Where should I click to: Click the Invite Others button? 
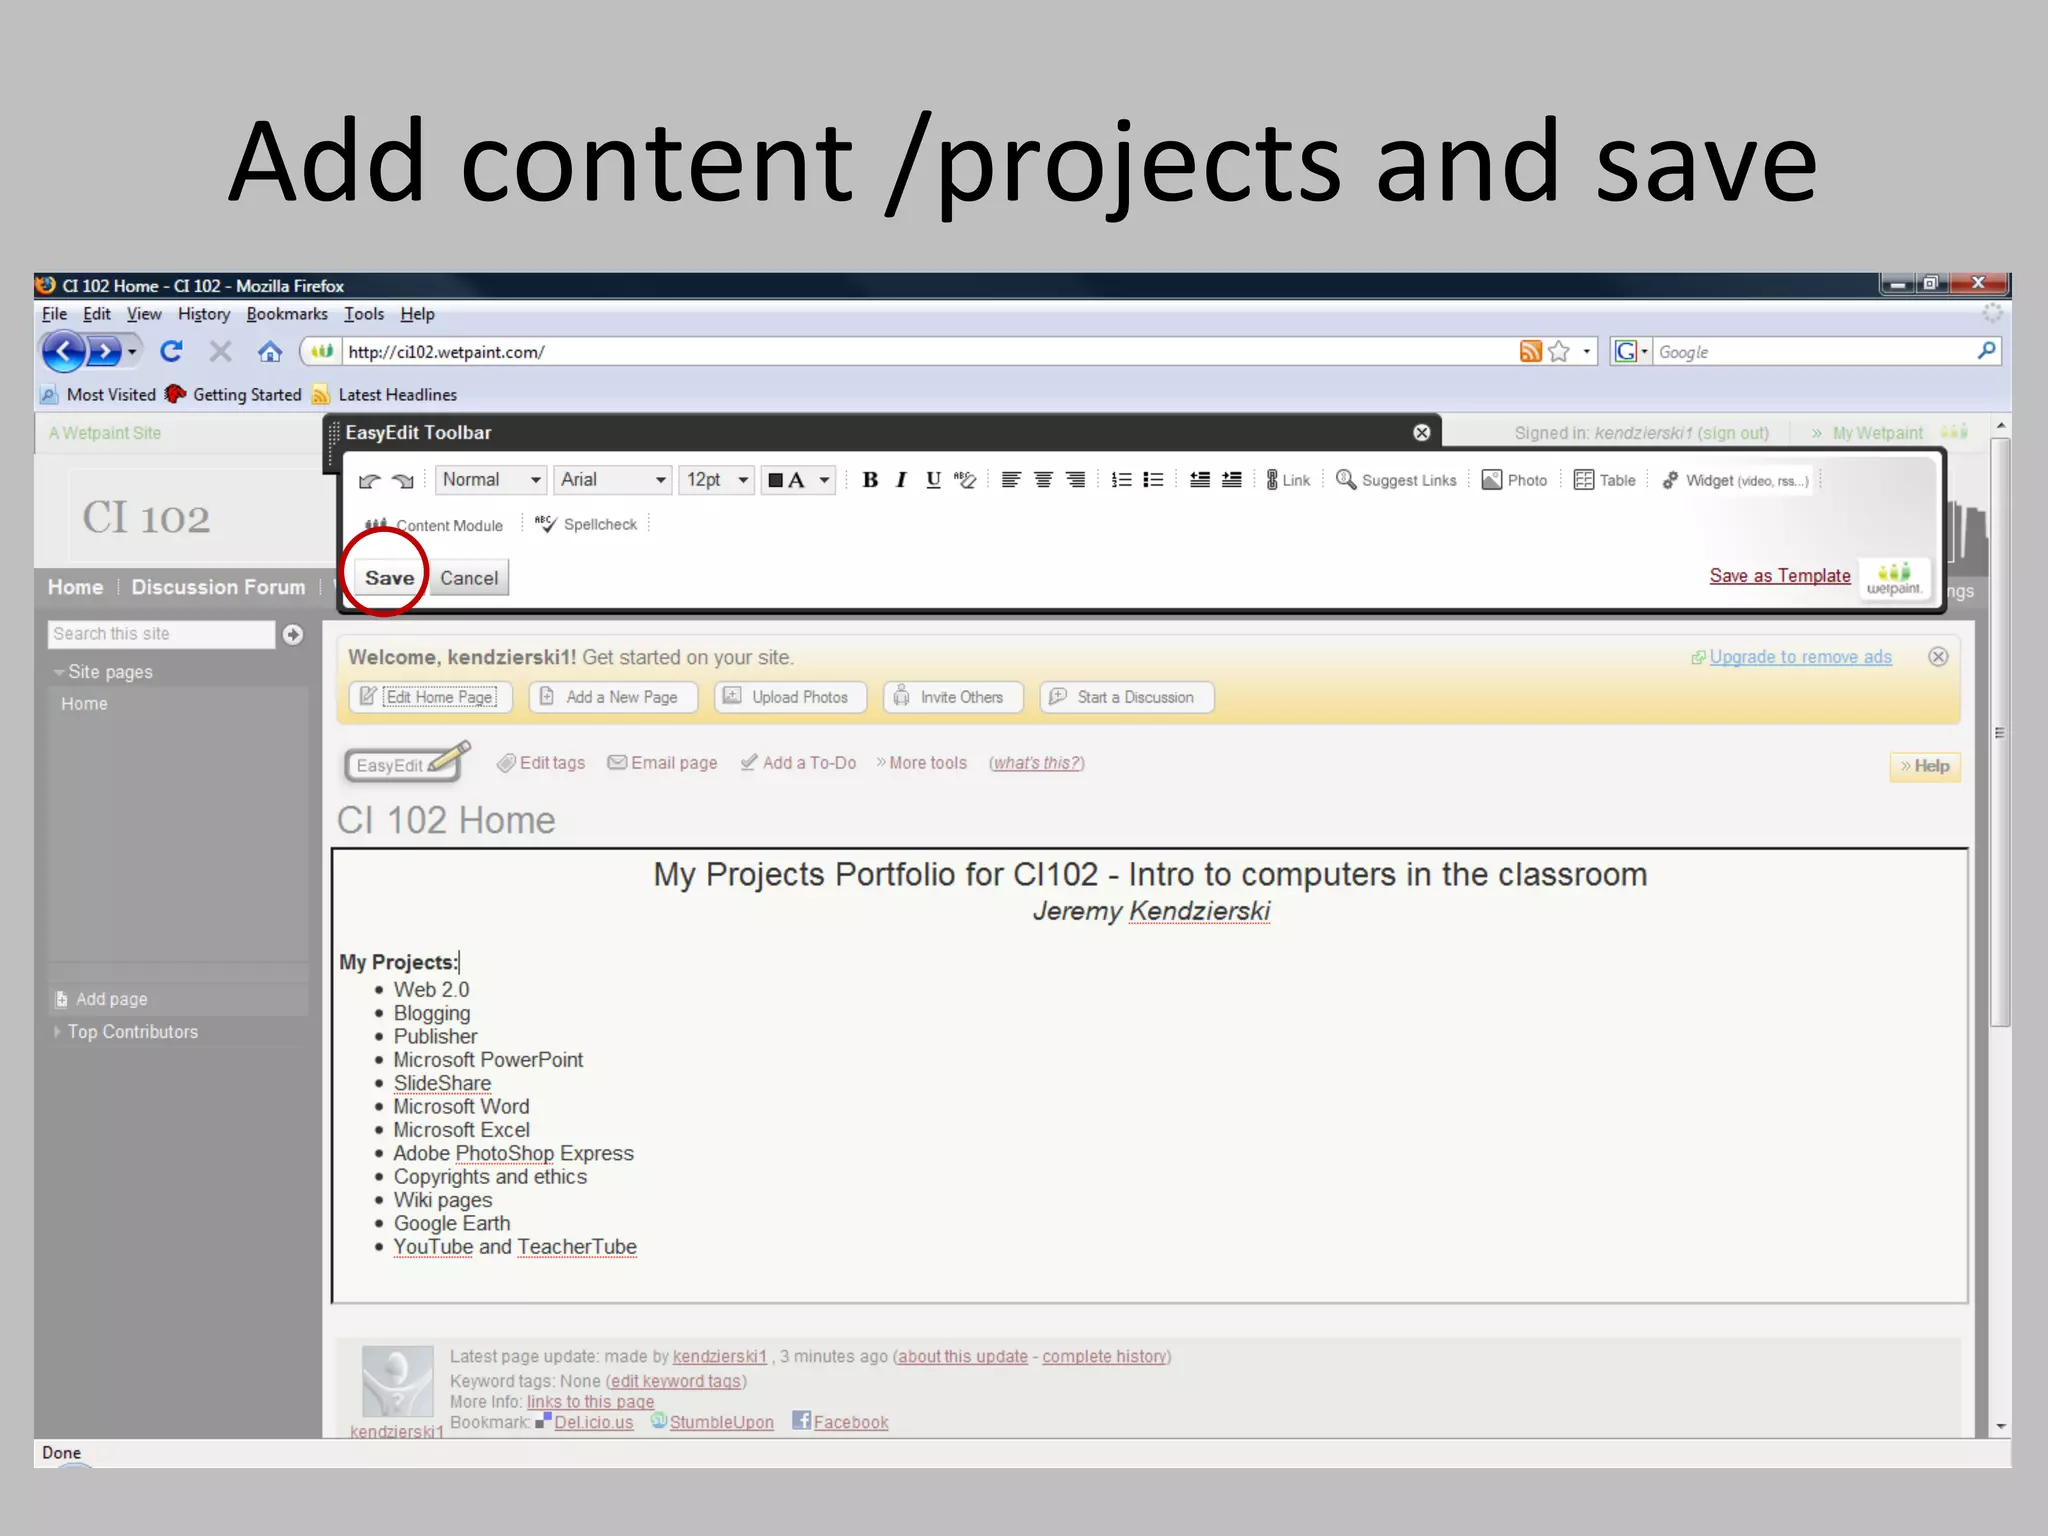(x=953, y=697)
